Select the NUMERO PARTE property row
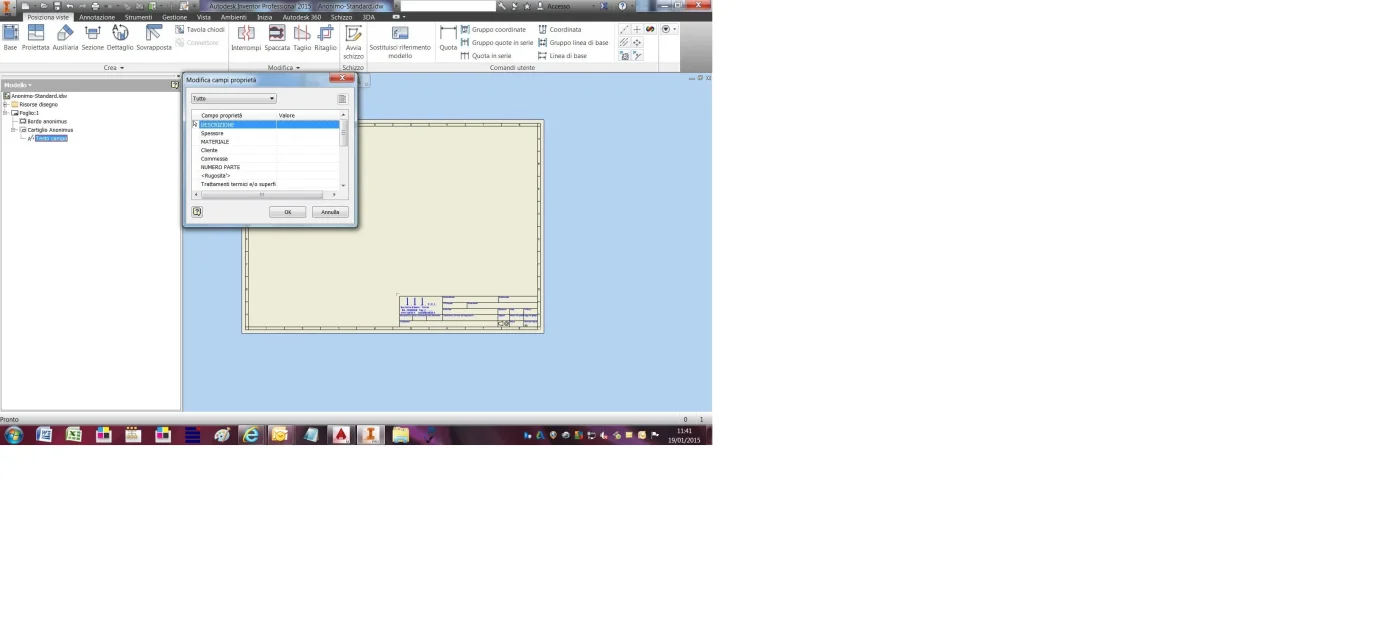This screenshot has width=1400, height=640. point(265,167)
